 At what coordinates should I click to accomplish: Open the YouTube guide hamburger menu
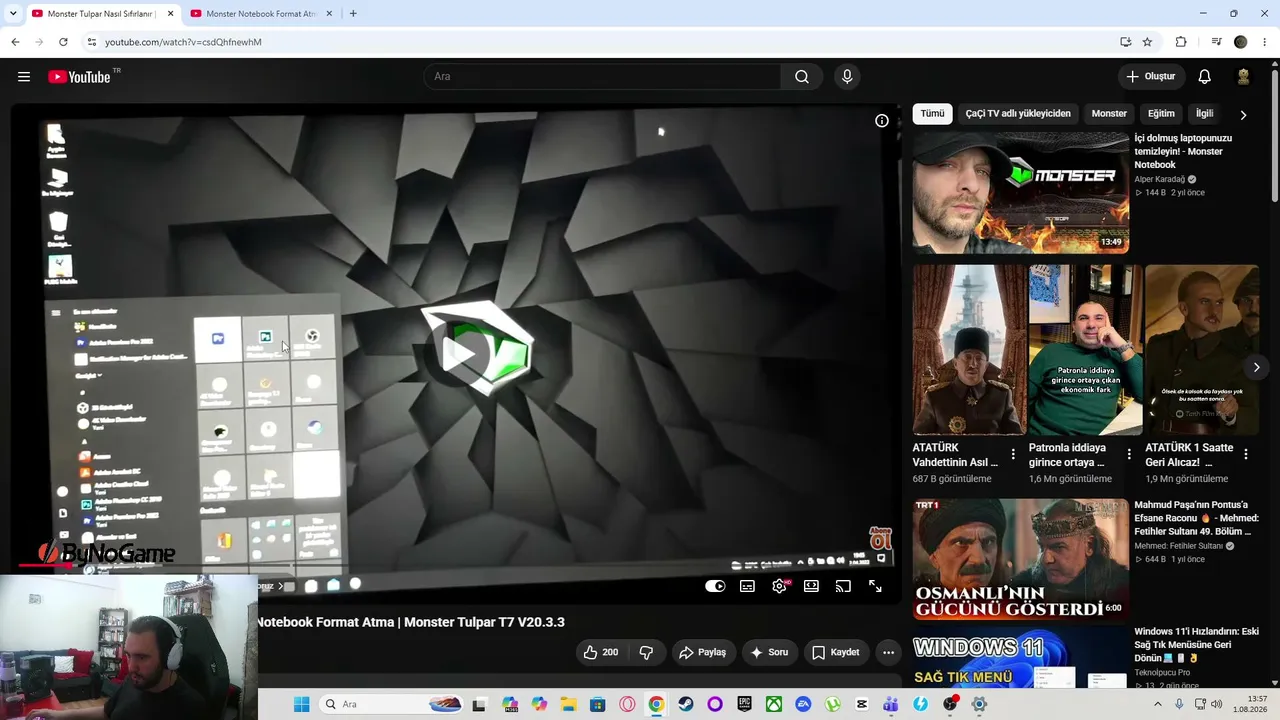coord(24,77)
